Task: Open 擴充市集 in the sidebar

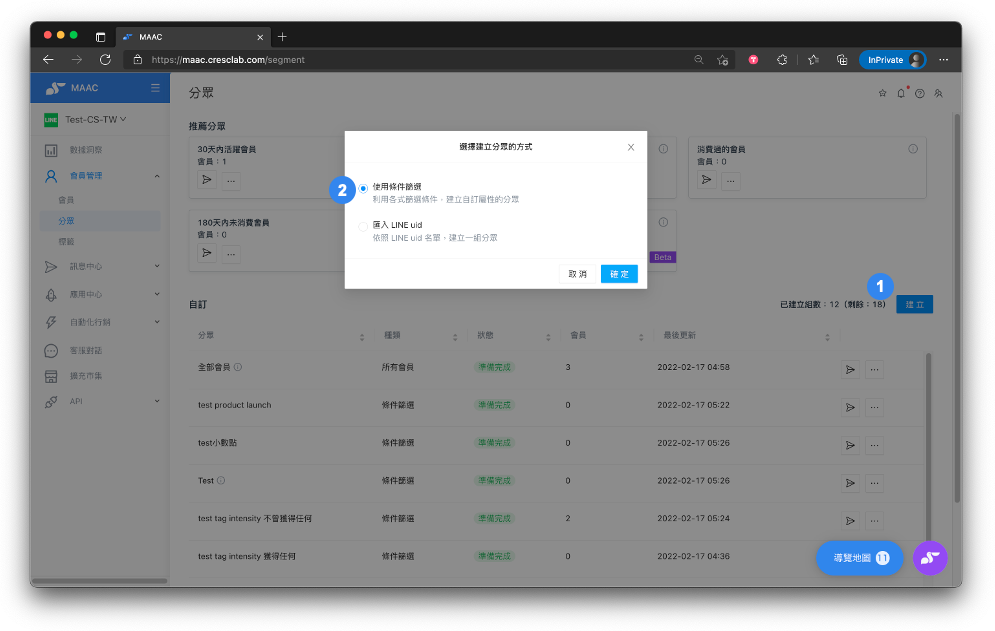Action: (86, 376)
